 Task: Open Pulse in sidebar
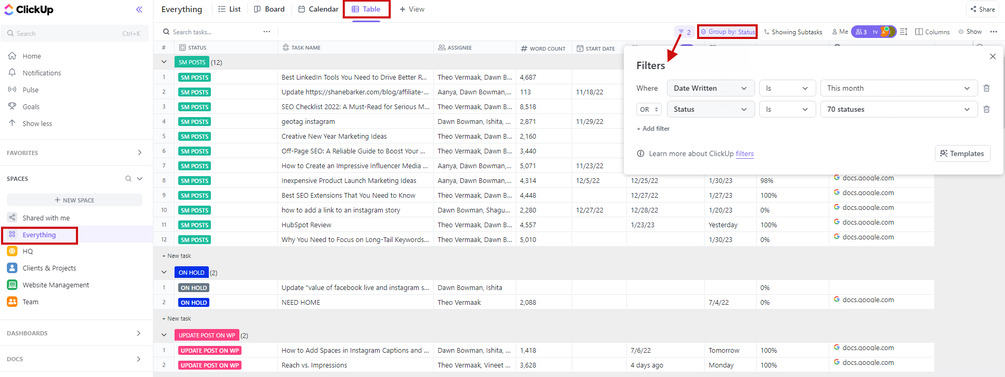(30, 90)
